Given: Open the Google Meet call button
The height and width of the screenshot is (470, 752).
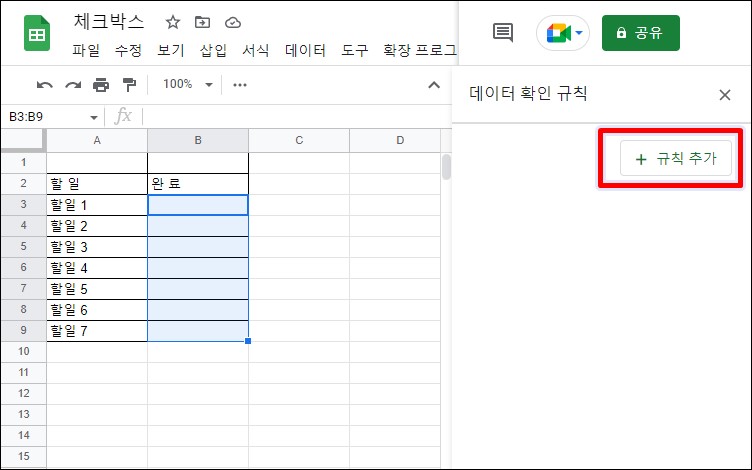Looking at the screenshot, I should pos(563,33).
